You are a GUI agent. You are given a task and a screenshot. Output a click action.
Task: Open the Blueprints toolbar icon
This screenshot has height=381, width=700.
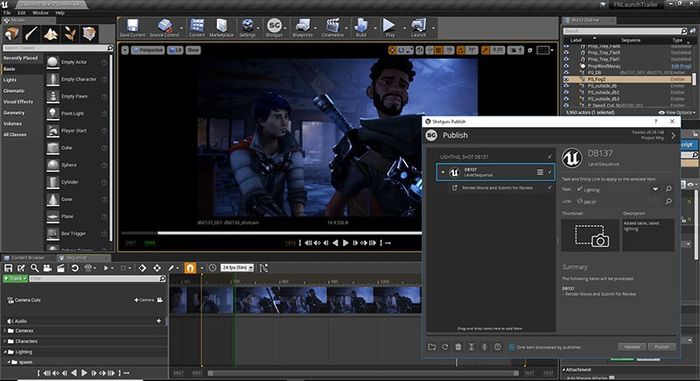pyautogui.click(x=302, y=27)
